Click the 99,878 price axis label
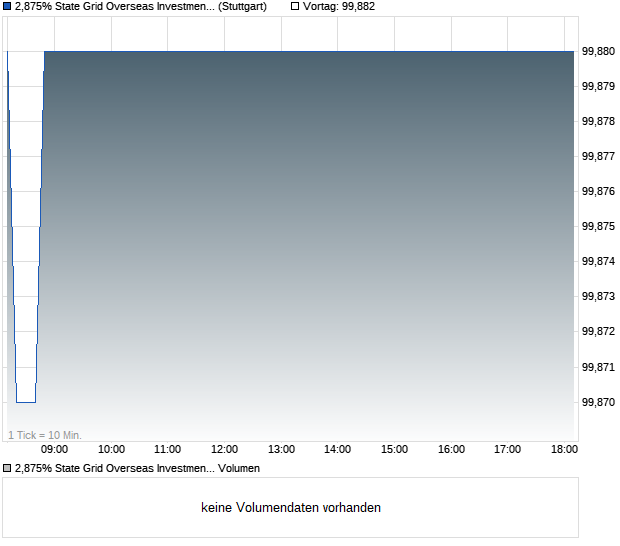Image resolution: width=620 pixels, height=546 pixels. (x=598, y=121)
